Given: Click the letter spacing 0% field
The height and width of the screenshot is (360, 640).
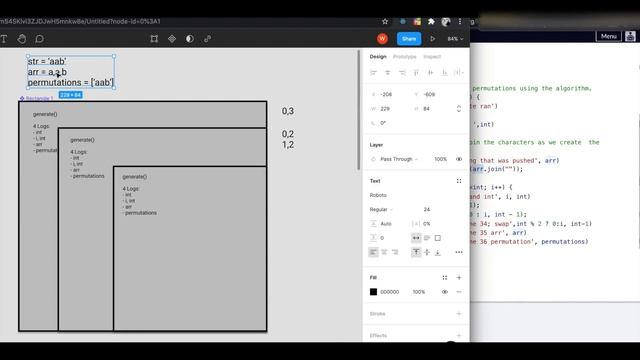Looking at the screenshot, I should (427, 224).
